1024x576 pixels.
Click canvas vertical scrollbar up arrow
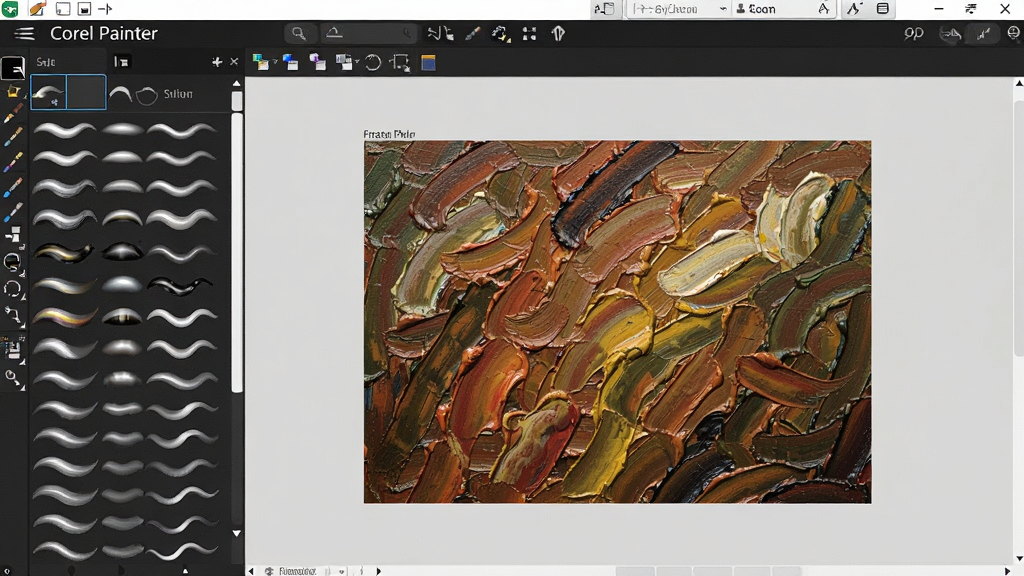point(1019,83)
